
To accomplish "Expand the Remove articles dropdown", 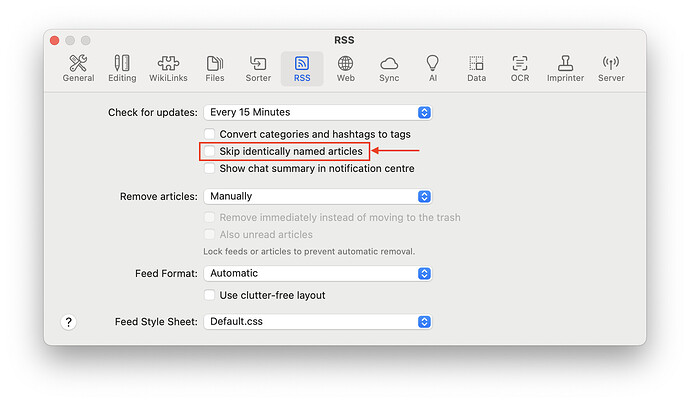I will pyautogui.click(x=317, y=196).
